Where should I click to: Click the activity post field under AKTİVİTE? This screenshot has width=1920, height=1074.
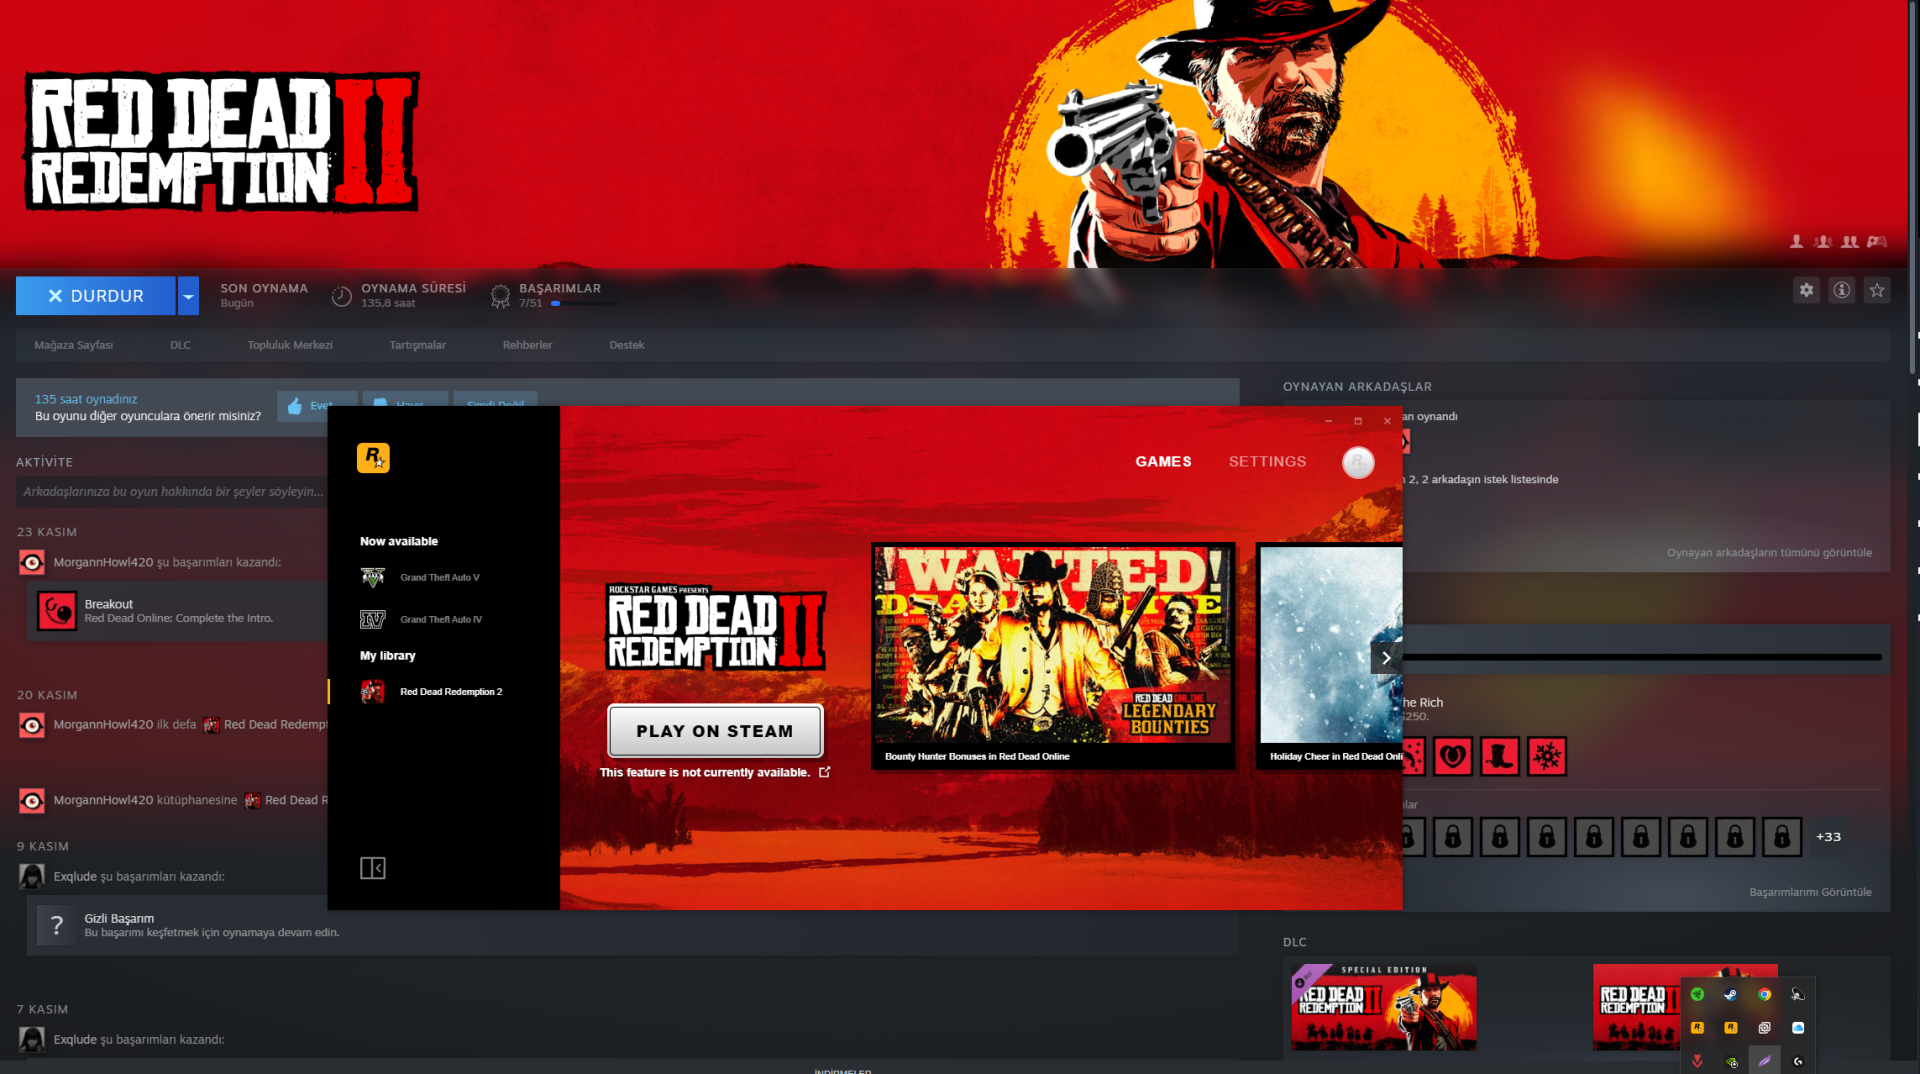172,492
